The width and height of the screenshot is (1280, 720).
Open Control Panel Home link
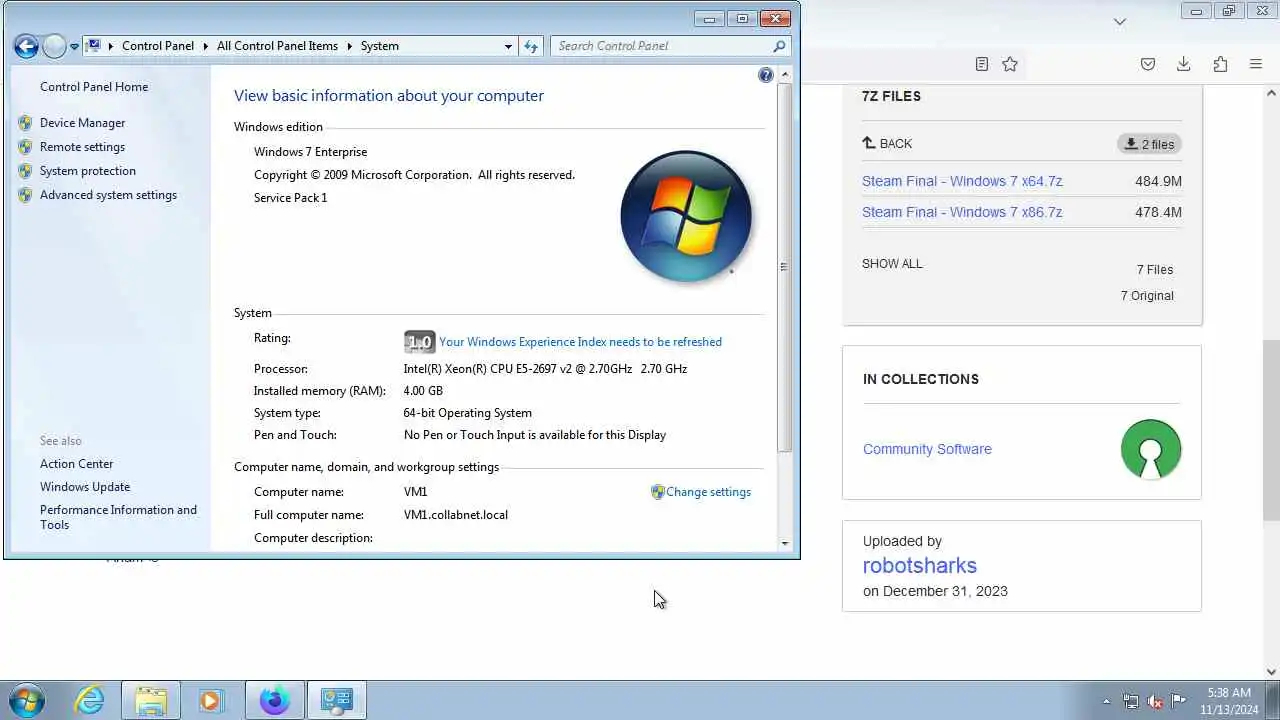tap(94, 87)
